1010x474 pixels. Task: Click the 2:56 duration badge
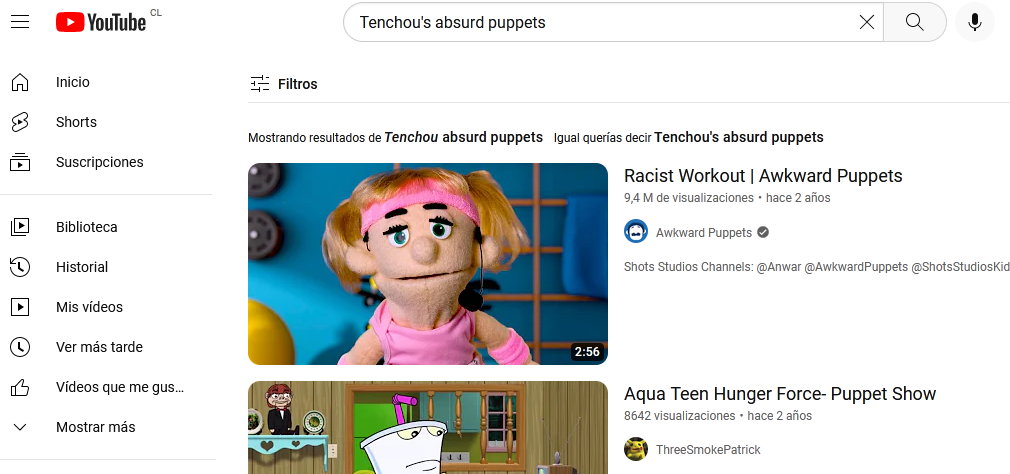[x=587, y=352]
